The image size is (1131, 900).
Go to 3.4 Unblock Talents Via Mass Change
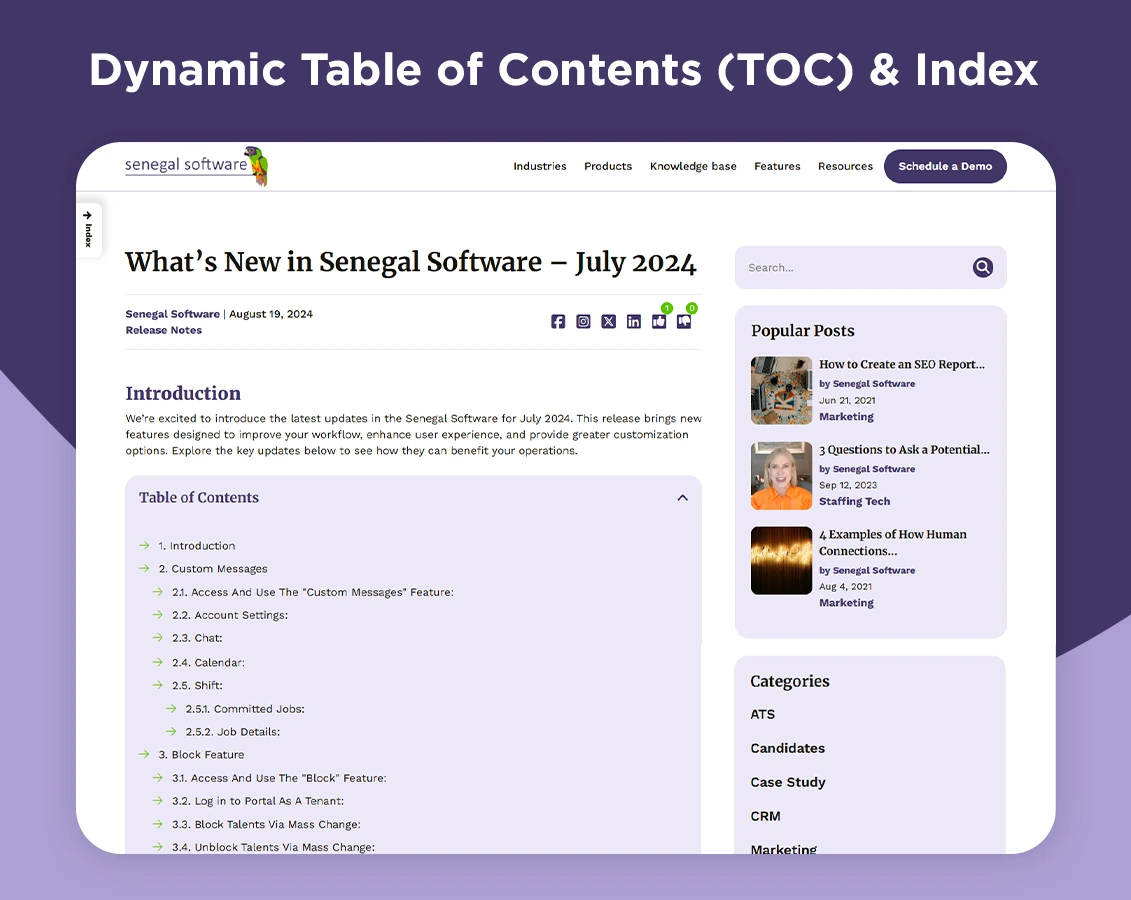[273, 847]
